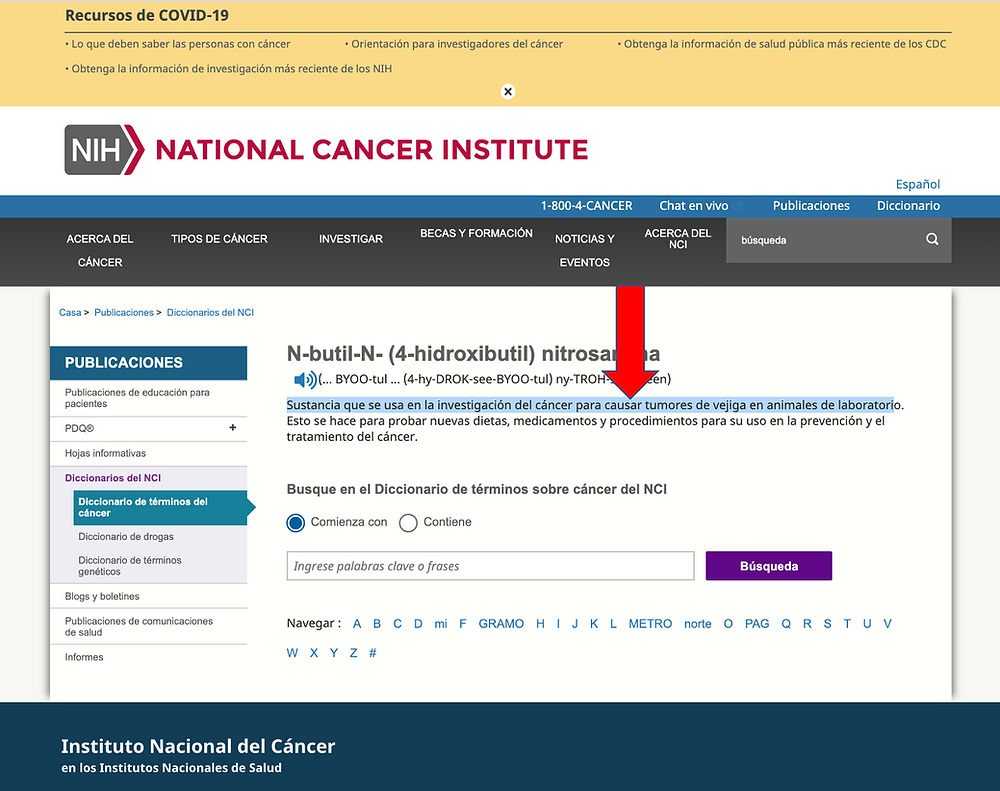Open the NIH National Cancer Institute logo
Screen dimensions: 1000x791
pyautogui.click(x=326, y=150)
